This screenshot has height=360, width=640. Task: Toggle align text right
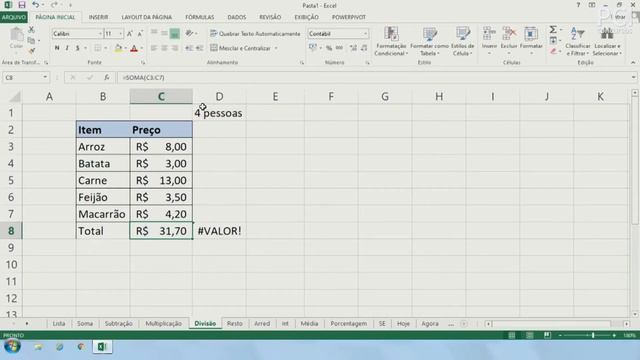click(x=175, y=48)
